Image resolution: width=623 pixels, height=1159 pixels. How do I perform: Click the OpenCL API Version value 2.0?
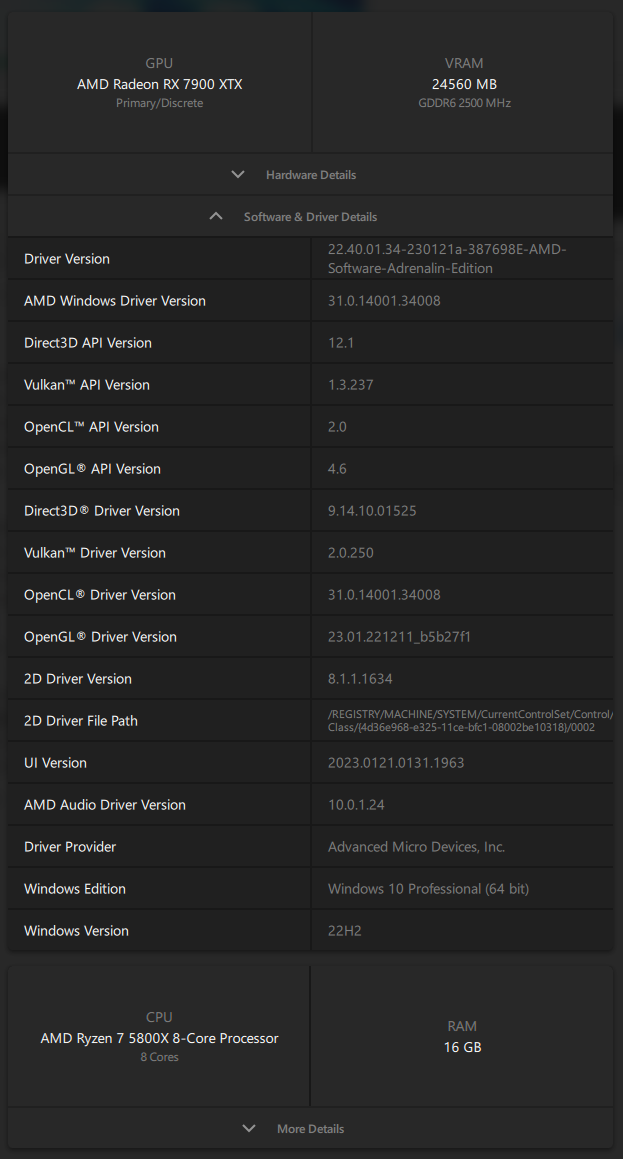[337, 426]
